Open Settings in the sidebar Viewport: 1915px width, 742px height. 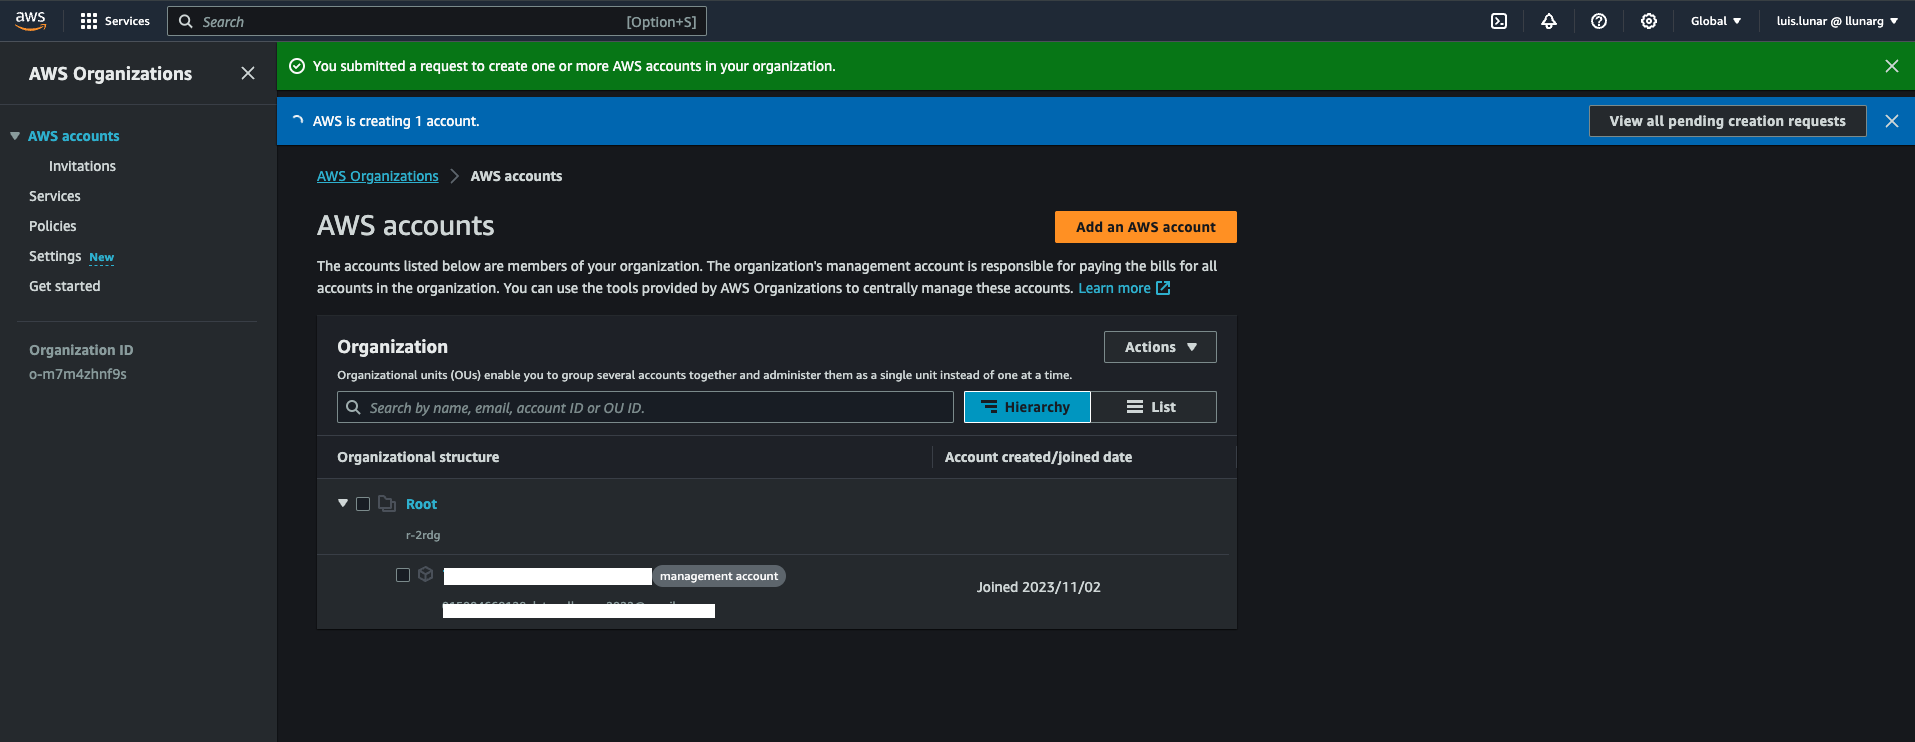[x=55, y=256]
